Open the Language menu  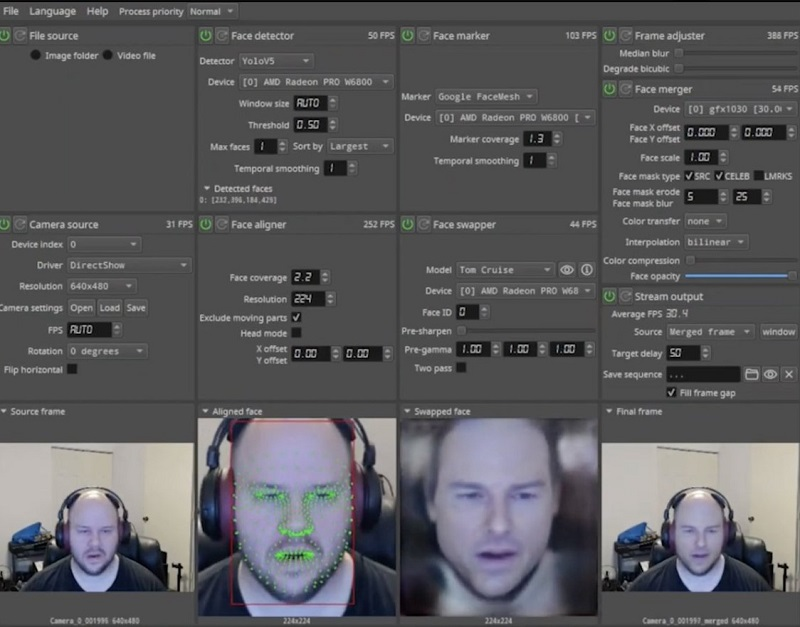52,11
